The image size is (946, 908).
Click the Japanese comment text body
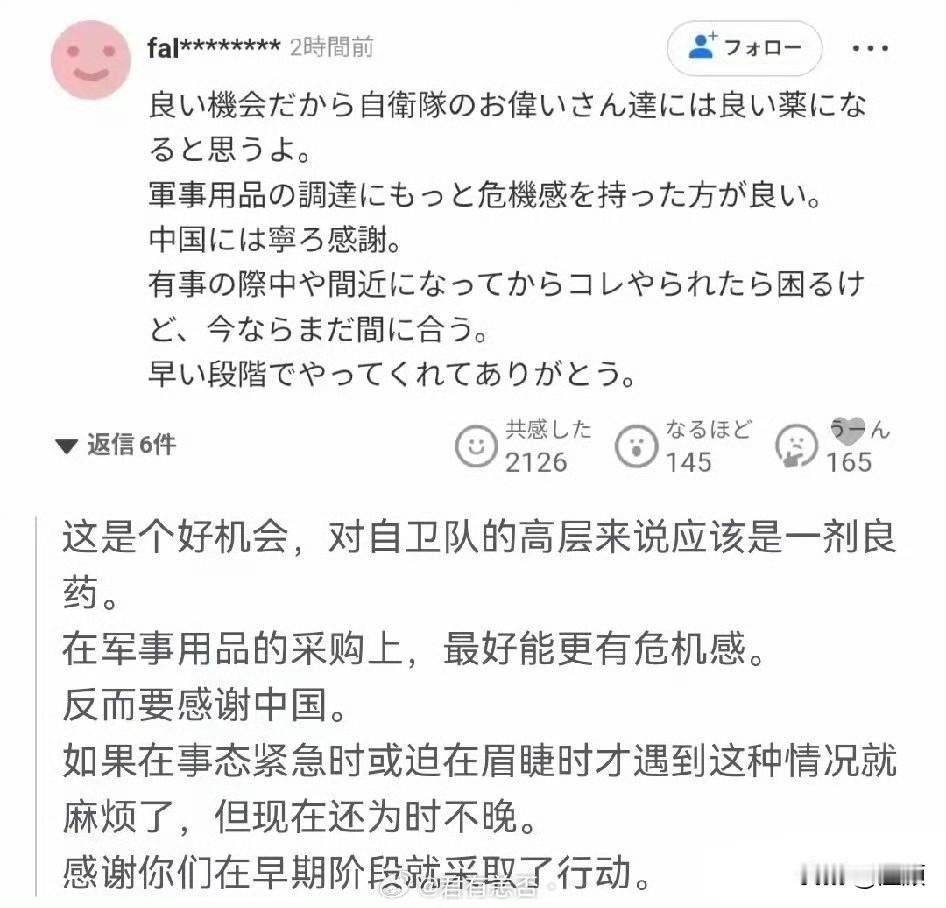tap(507, 240)
